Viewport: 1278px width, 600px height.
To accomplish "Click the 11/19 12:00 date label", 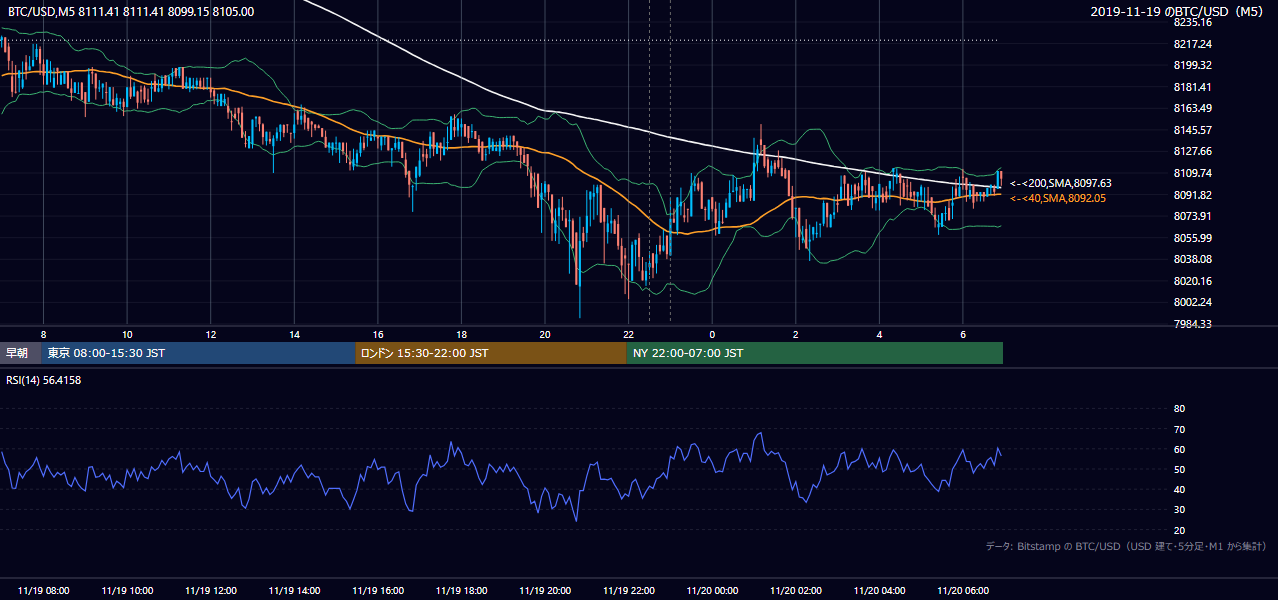I will 211,591.
